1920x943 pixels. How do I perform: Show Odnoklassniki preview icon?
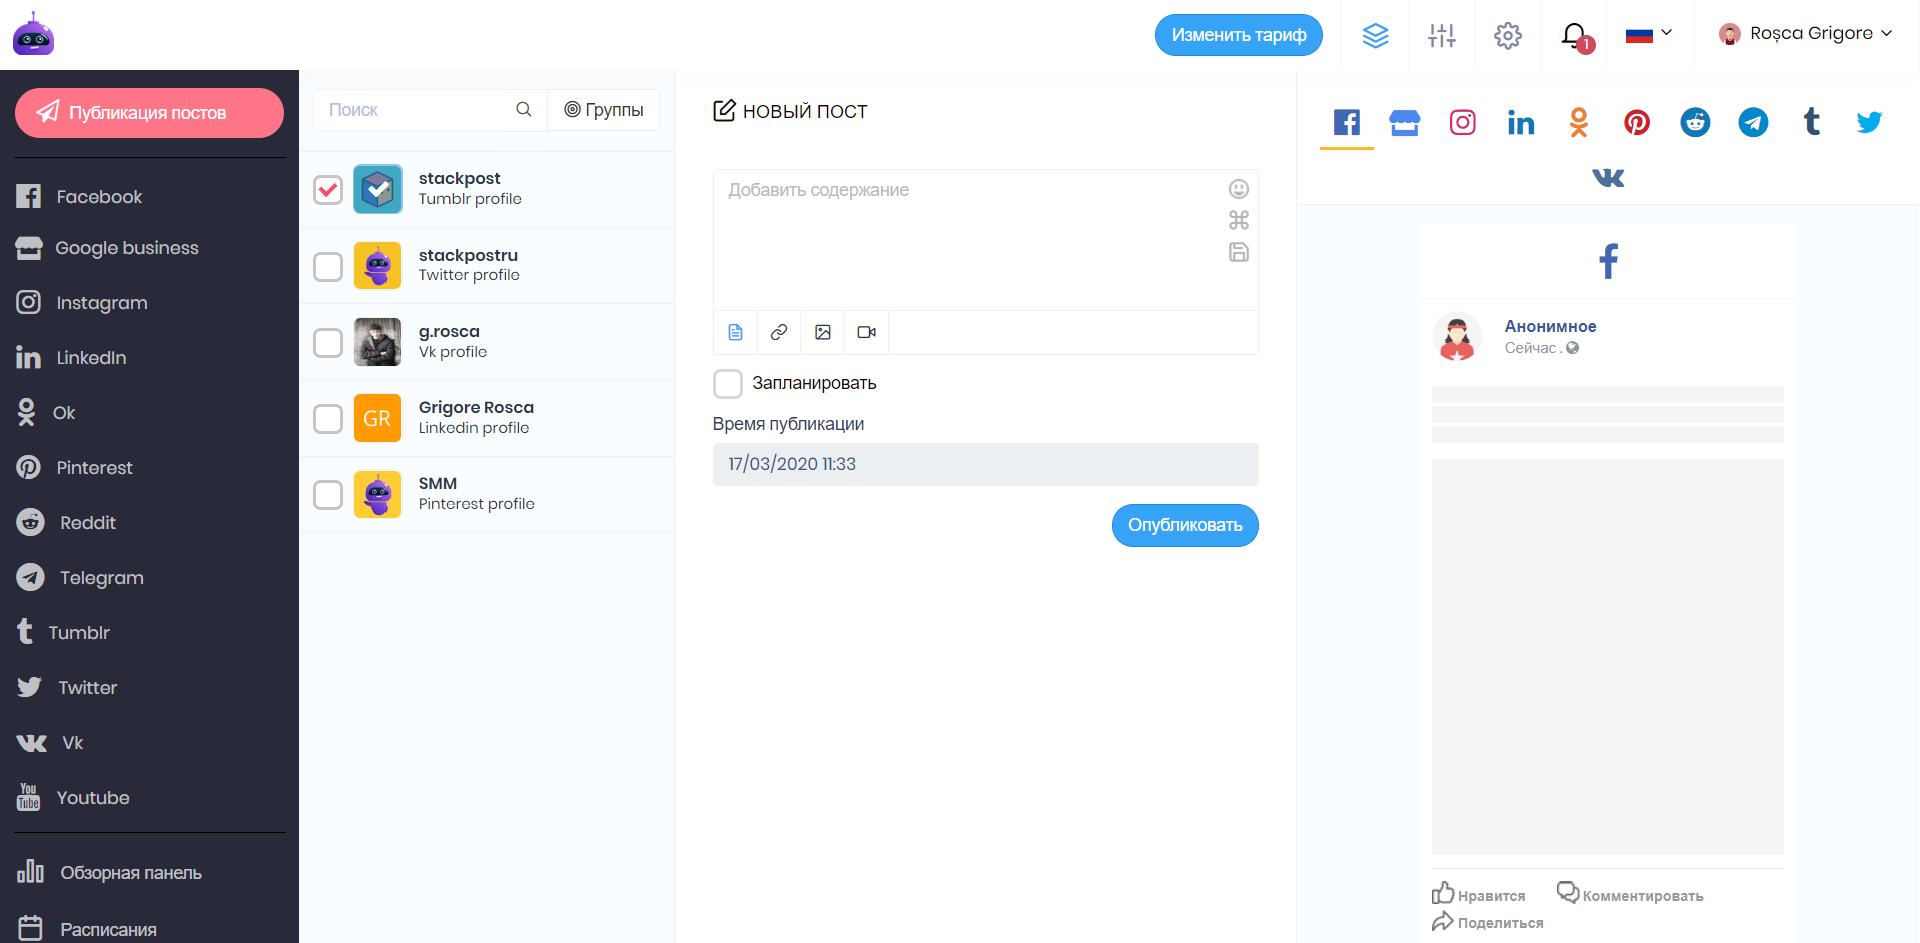point(1579,123)
